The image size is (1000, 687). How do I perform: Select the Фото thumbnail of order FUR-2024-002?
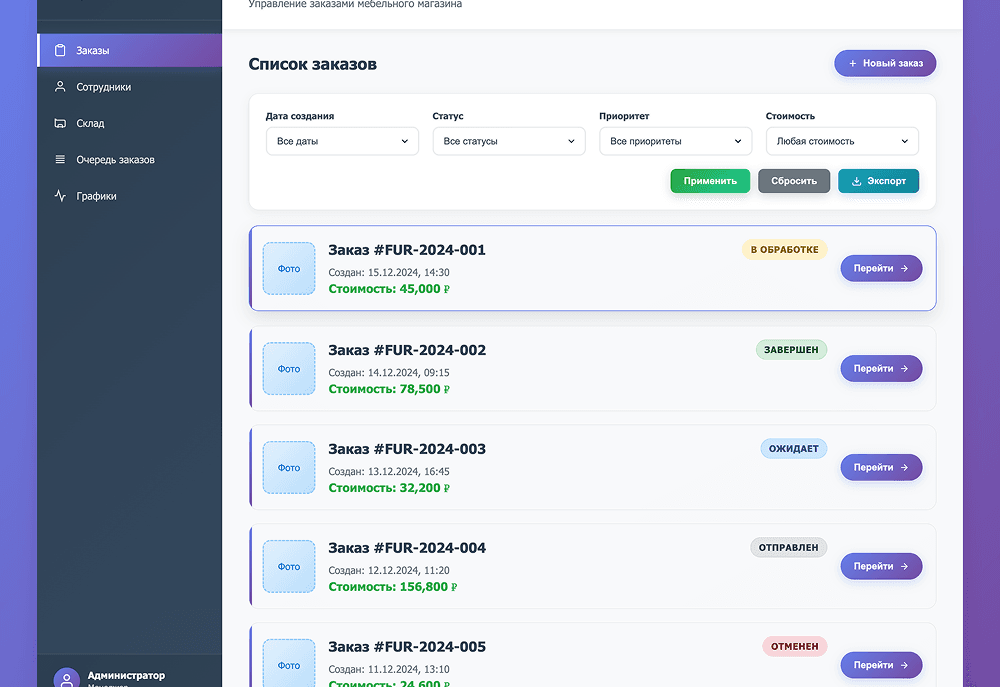coord(289,369)
